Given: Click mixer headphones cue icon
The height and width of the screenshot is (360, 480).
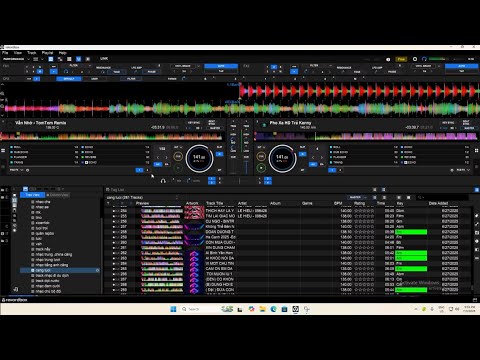Looking at the screenshot, I should pos(163,181).
